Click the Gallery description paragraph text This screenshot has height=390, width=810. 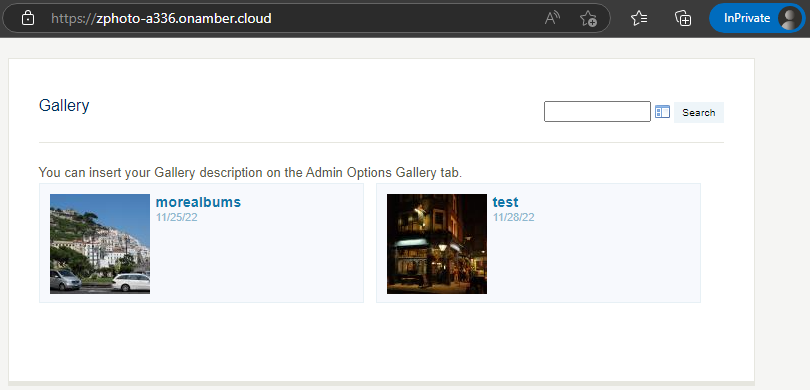251,173
